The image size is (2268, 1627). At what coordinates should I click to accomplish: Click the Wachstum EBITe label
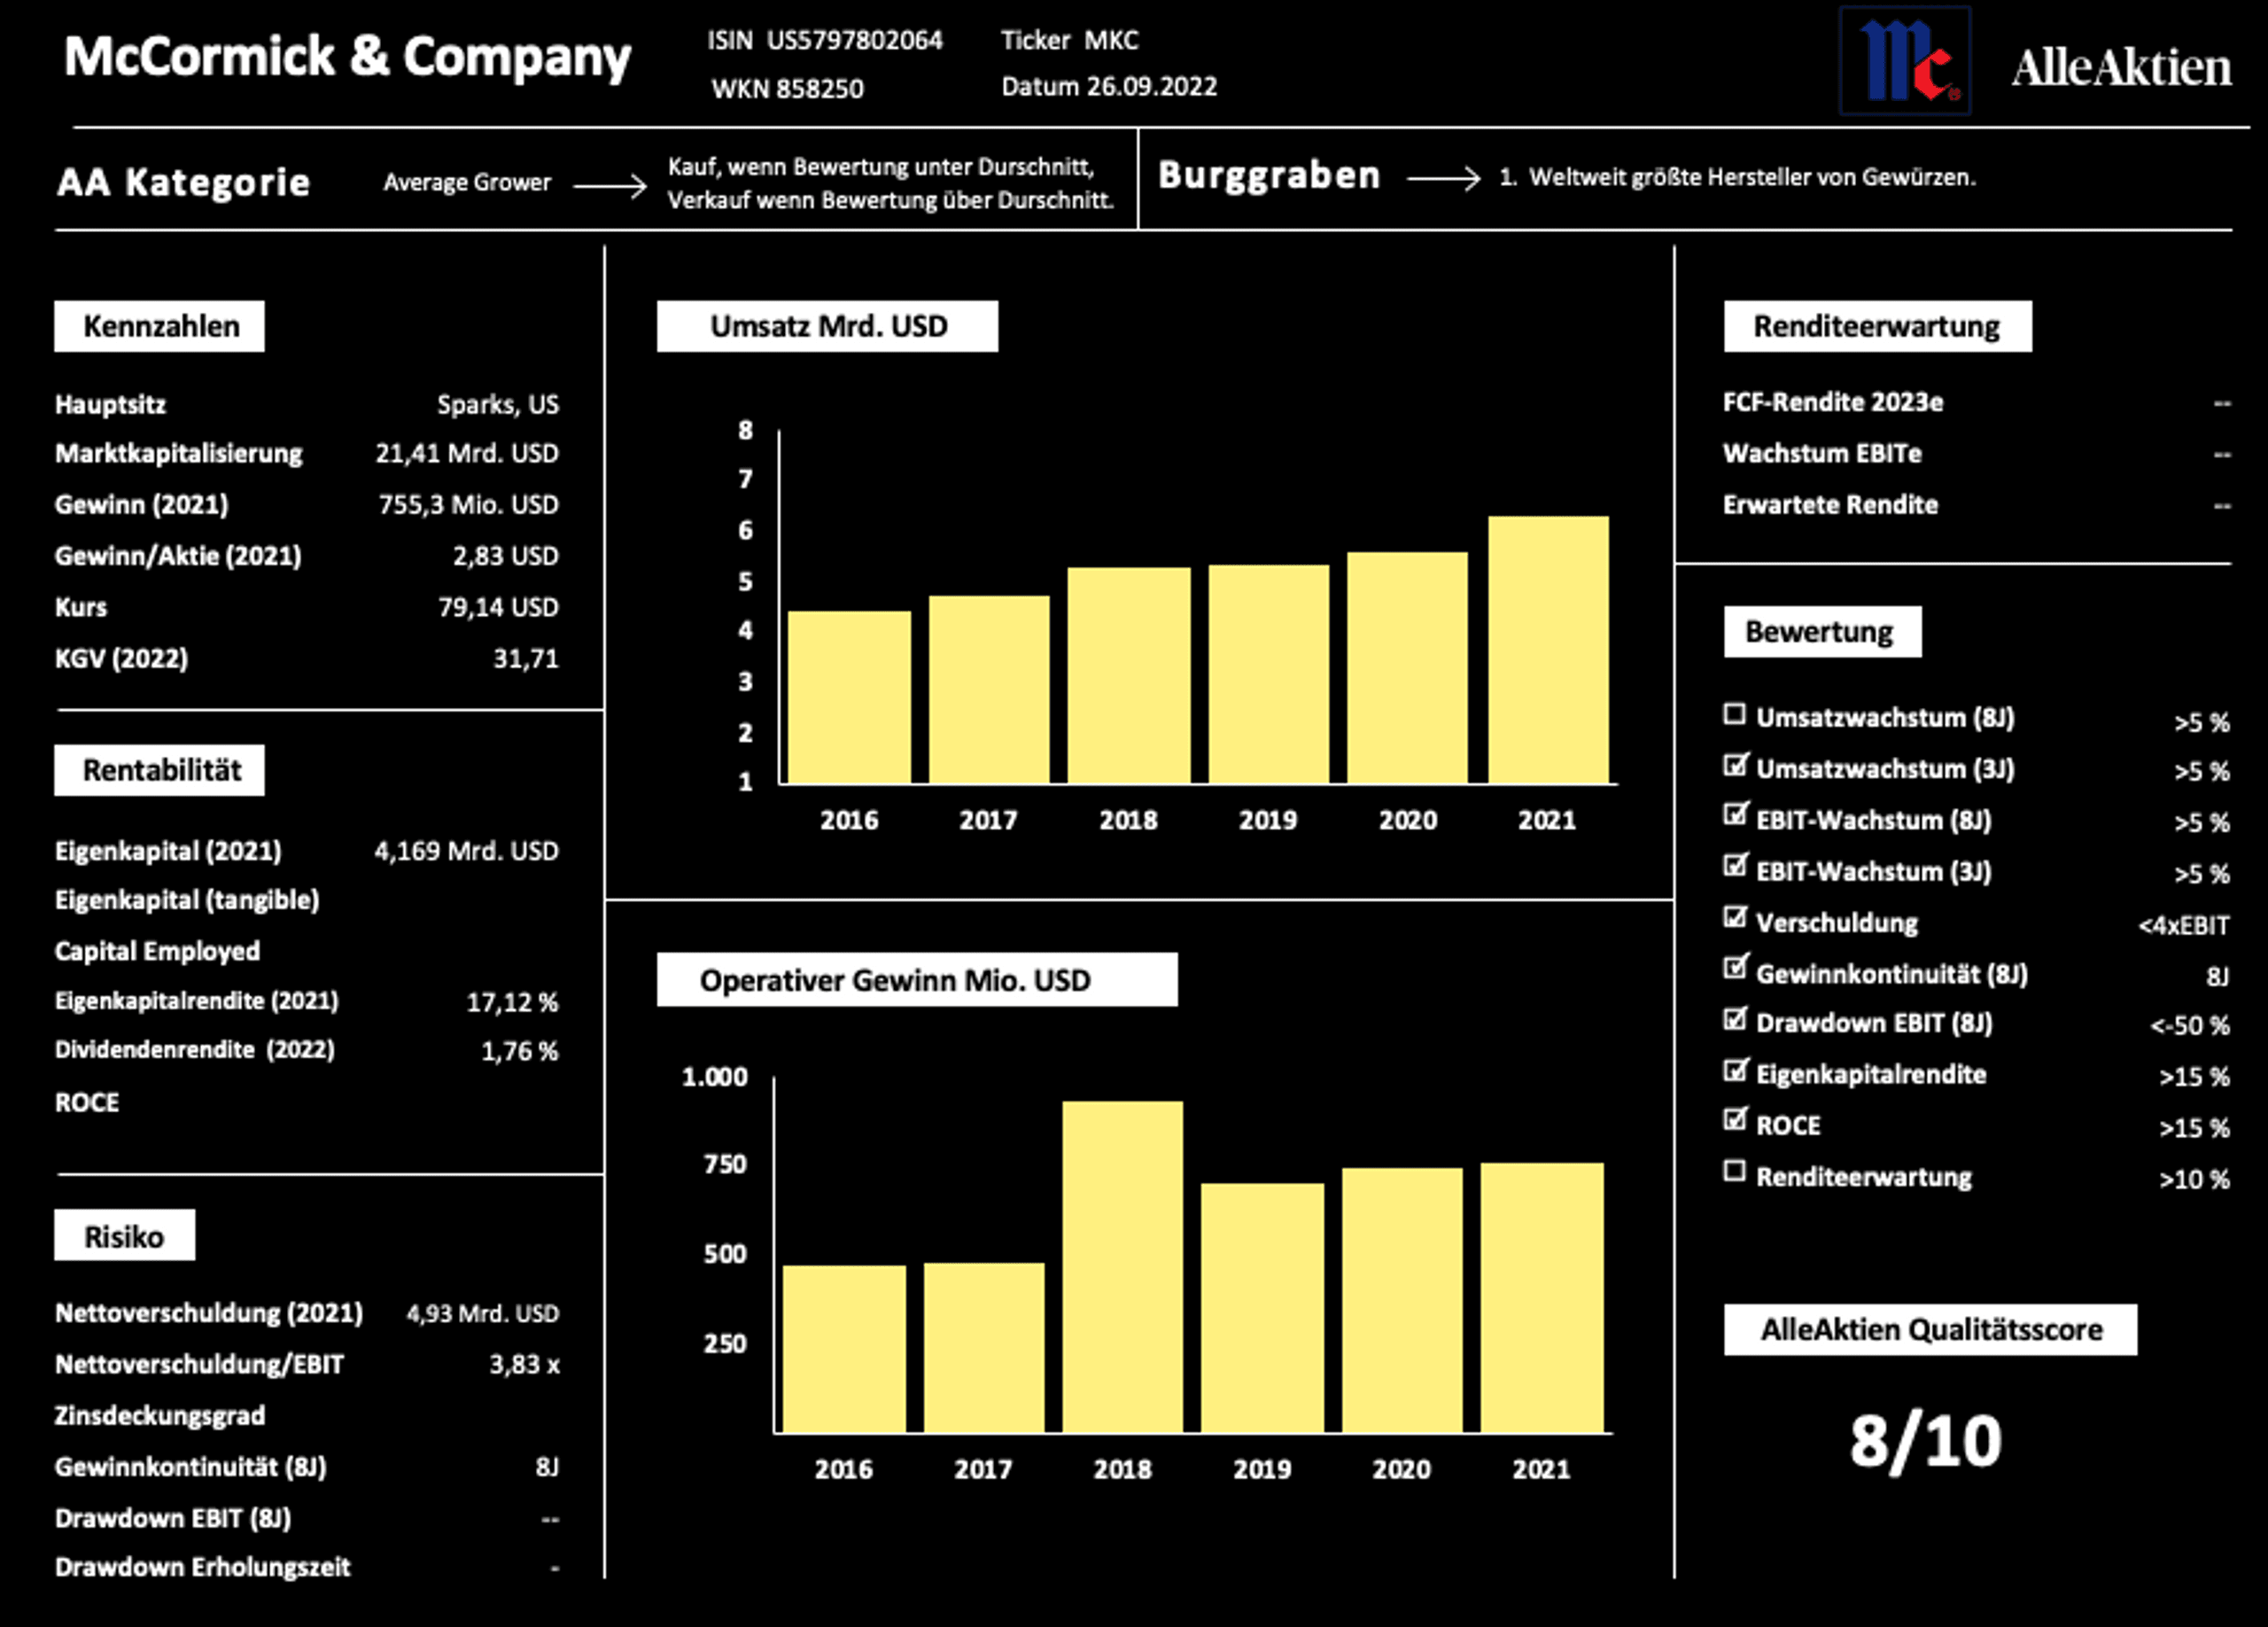click(1822, 453)
